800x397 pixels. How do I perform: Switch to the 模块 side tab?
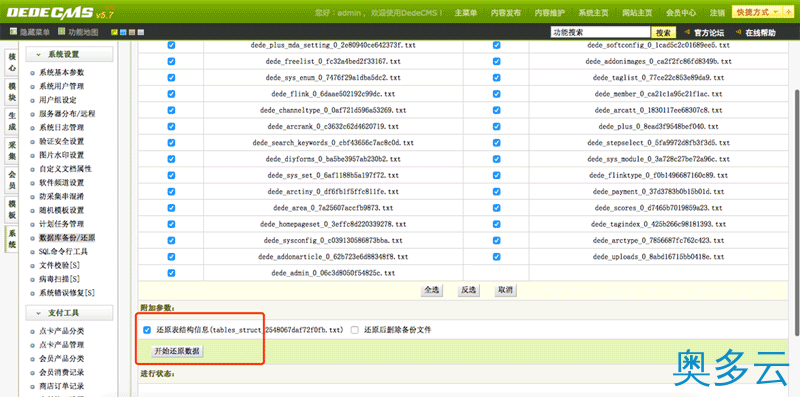pyautogui.click(x=12, y=92)
